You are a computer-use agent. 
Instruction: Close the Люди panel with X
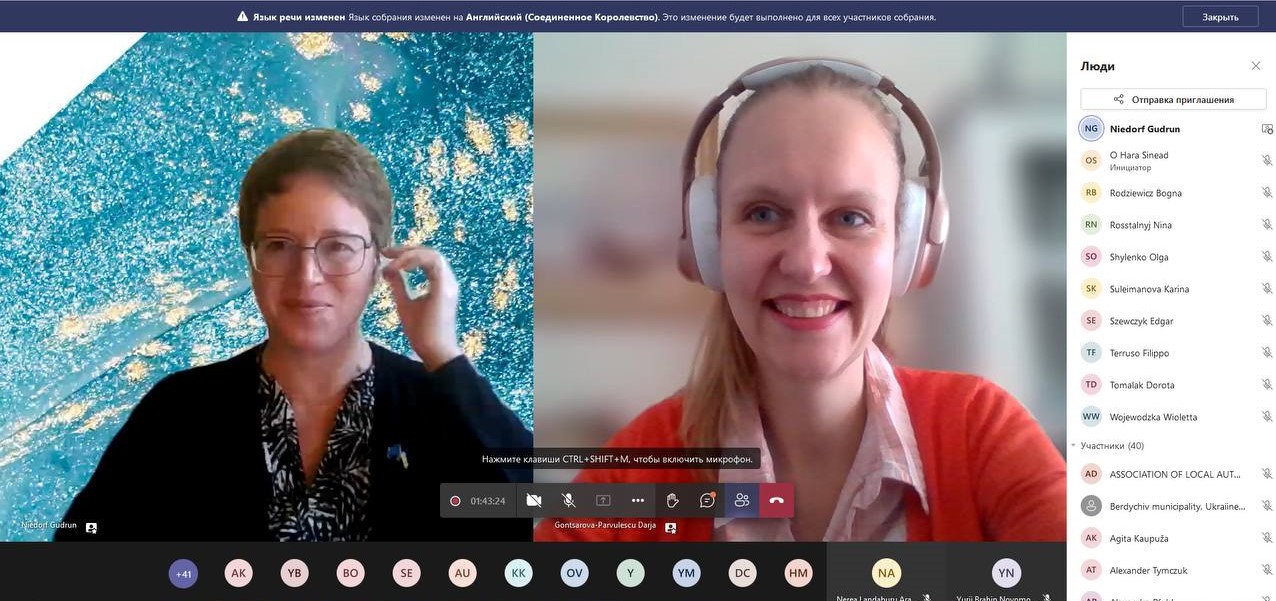pyautogui.click(x=1256, y=66)
